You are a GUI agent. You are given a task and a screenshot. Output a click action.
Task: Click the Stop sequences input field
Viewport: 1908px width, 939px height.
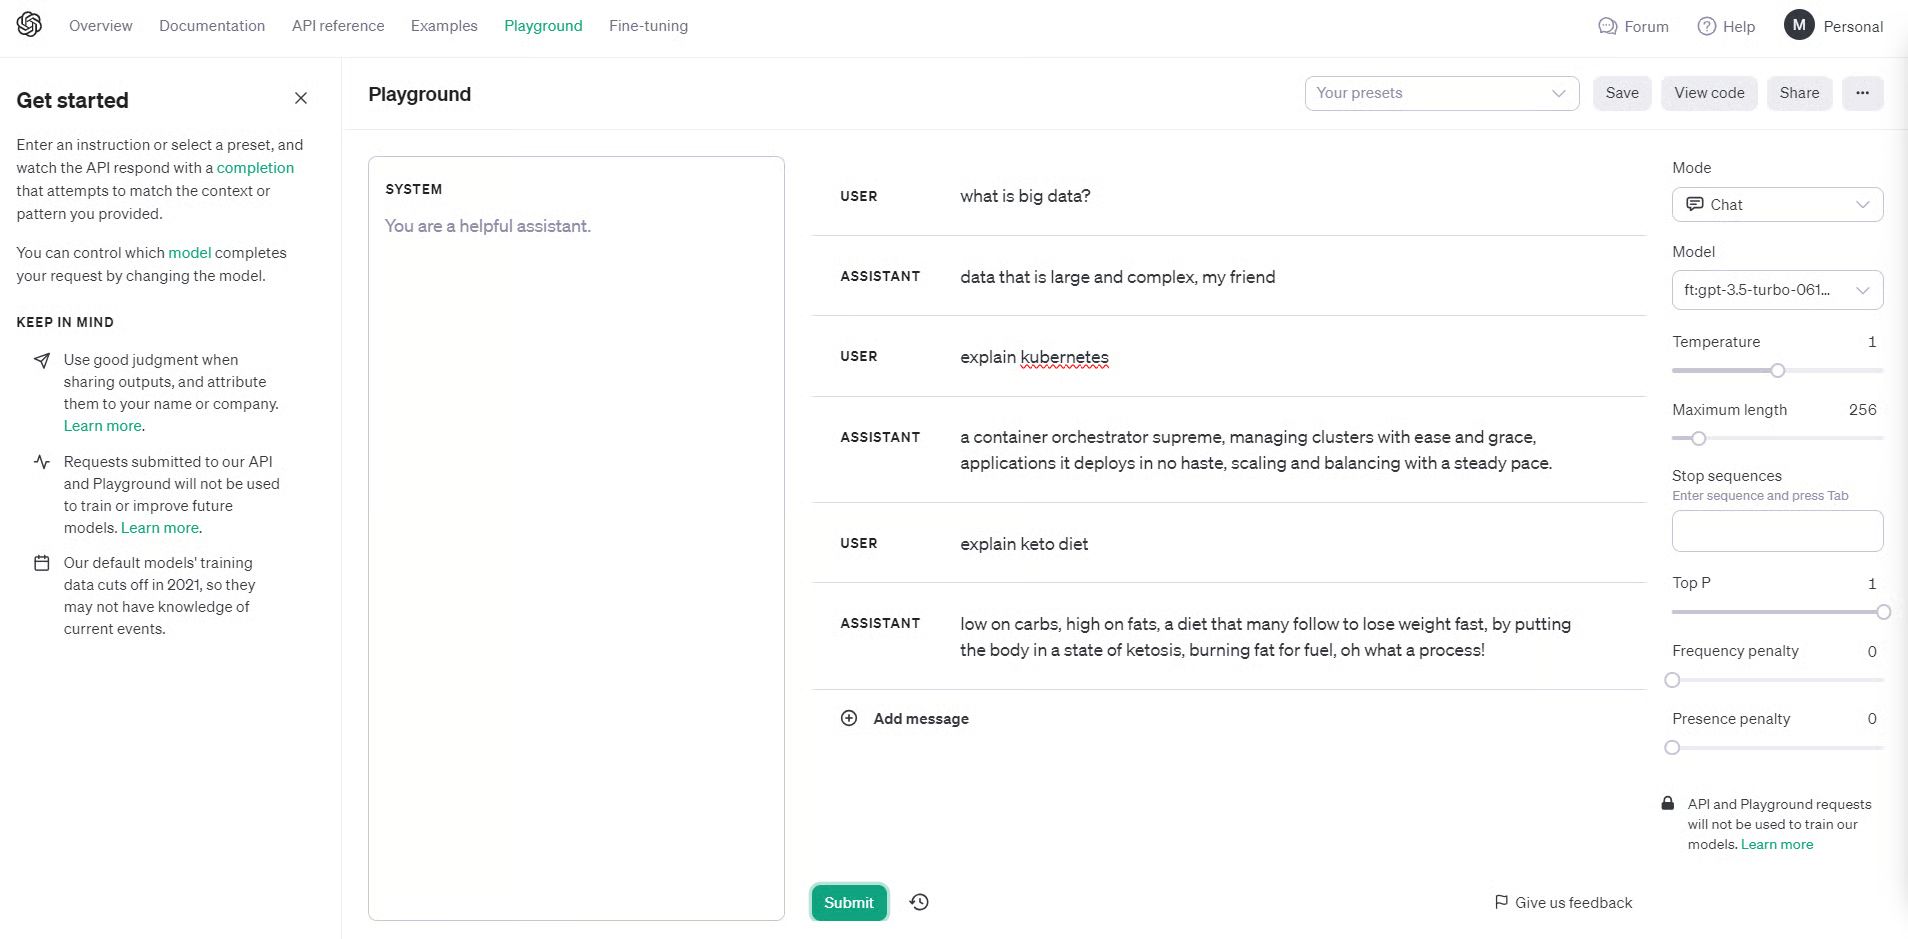[1777, 531]
